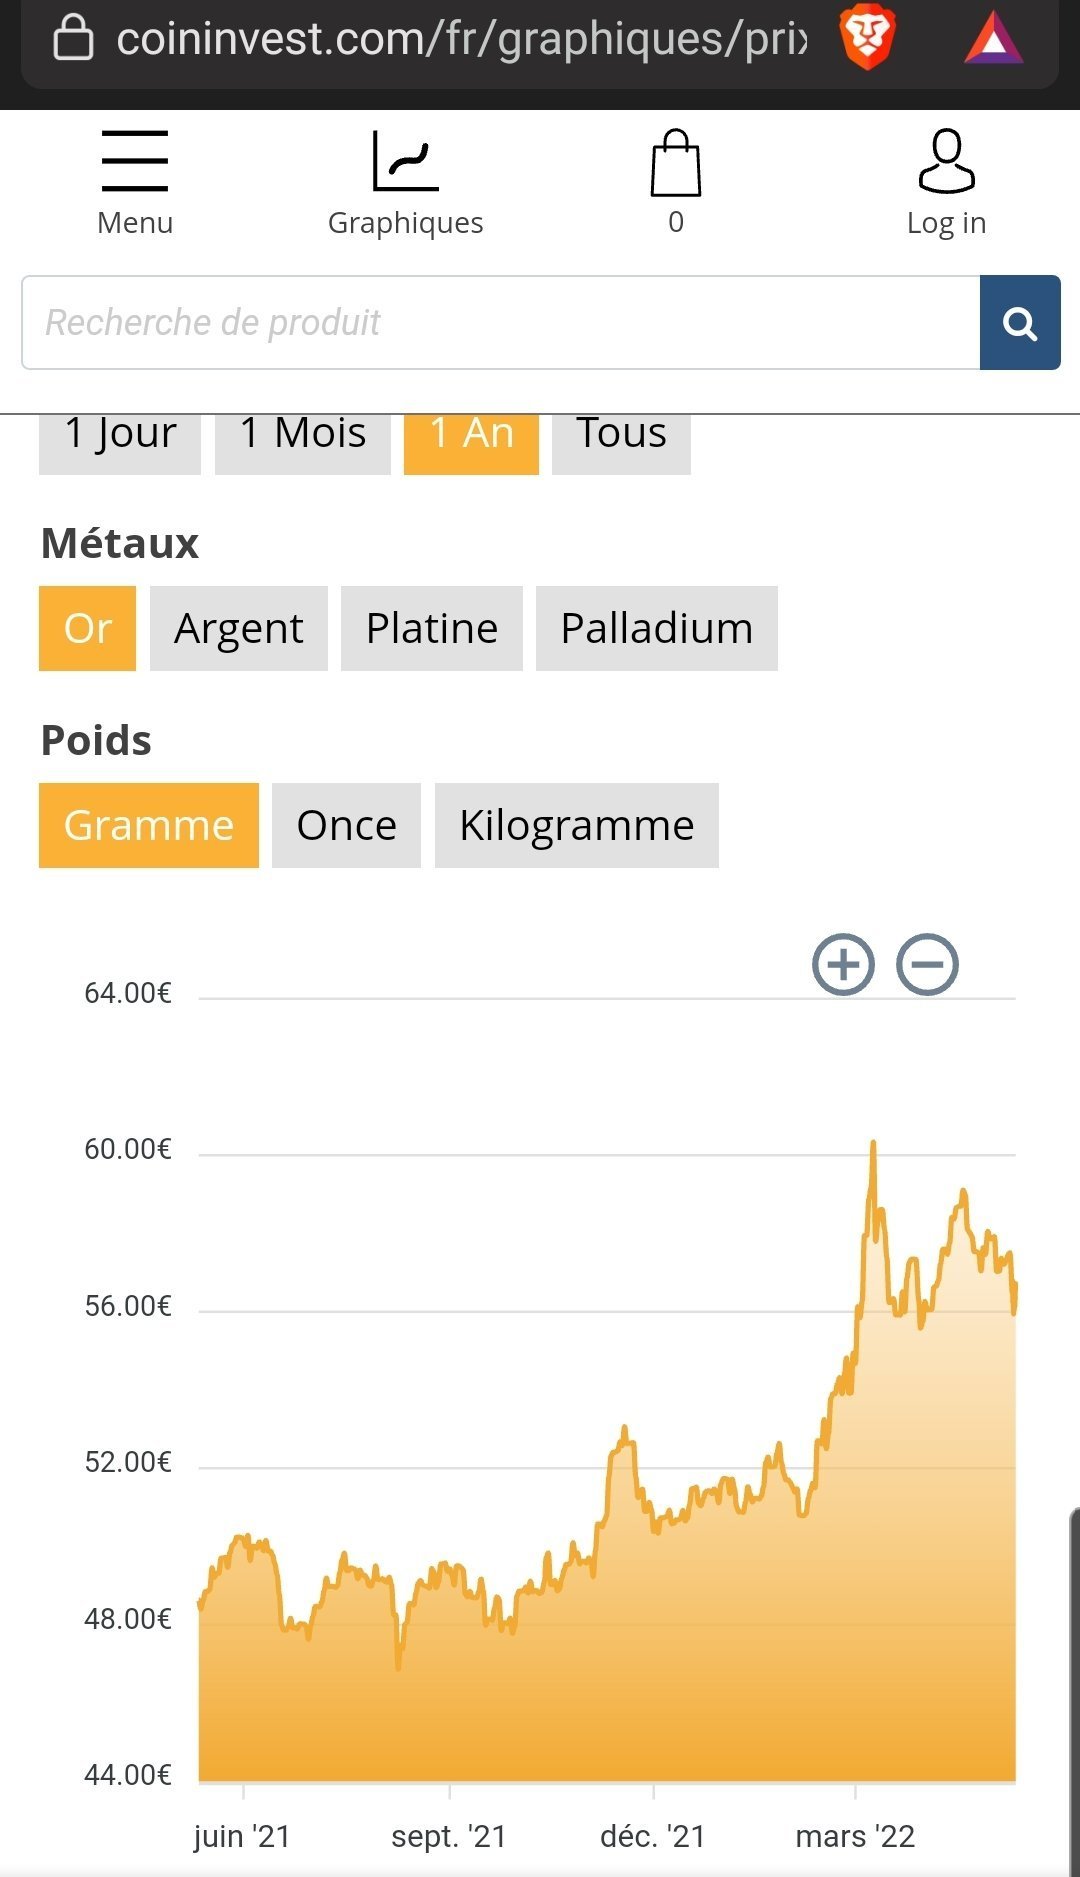This screenshot has height=1877, width=1080.
Task: Zoom out the chart with minus icon
Action: 927,965
